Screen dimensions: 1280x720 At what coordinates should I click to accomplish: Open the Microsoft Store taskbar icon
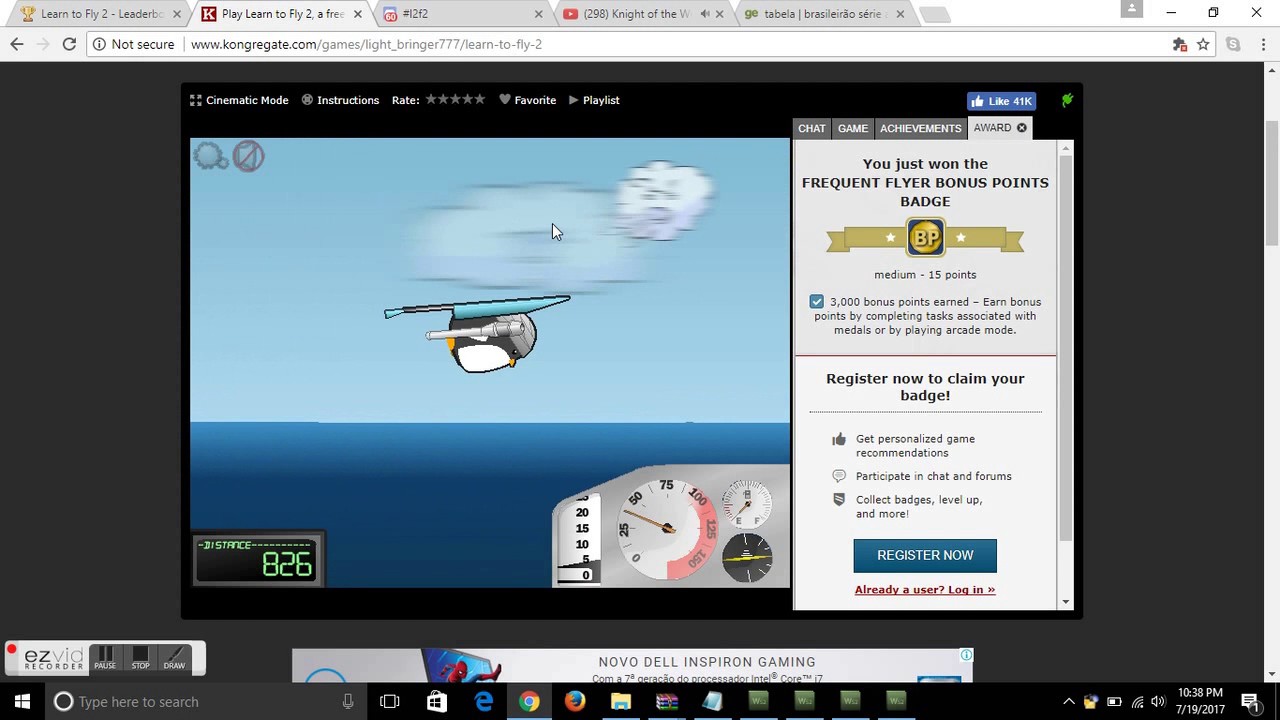[x=437, y=701]
